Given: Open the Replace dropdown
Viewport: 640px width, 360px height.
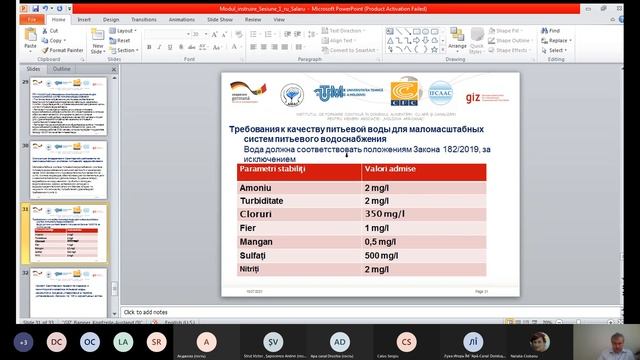Looking at the screenshot, I should (556, 40).
